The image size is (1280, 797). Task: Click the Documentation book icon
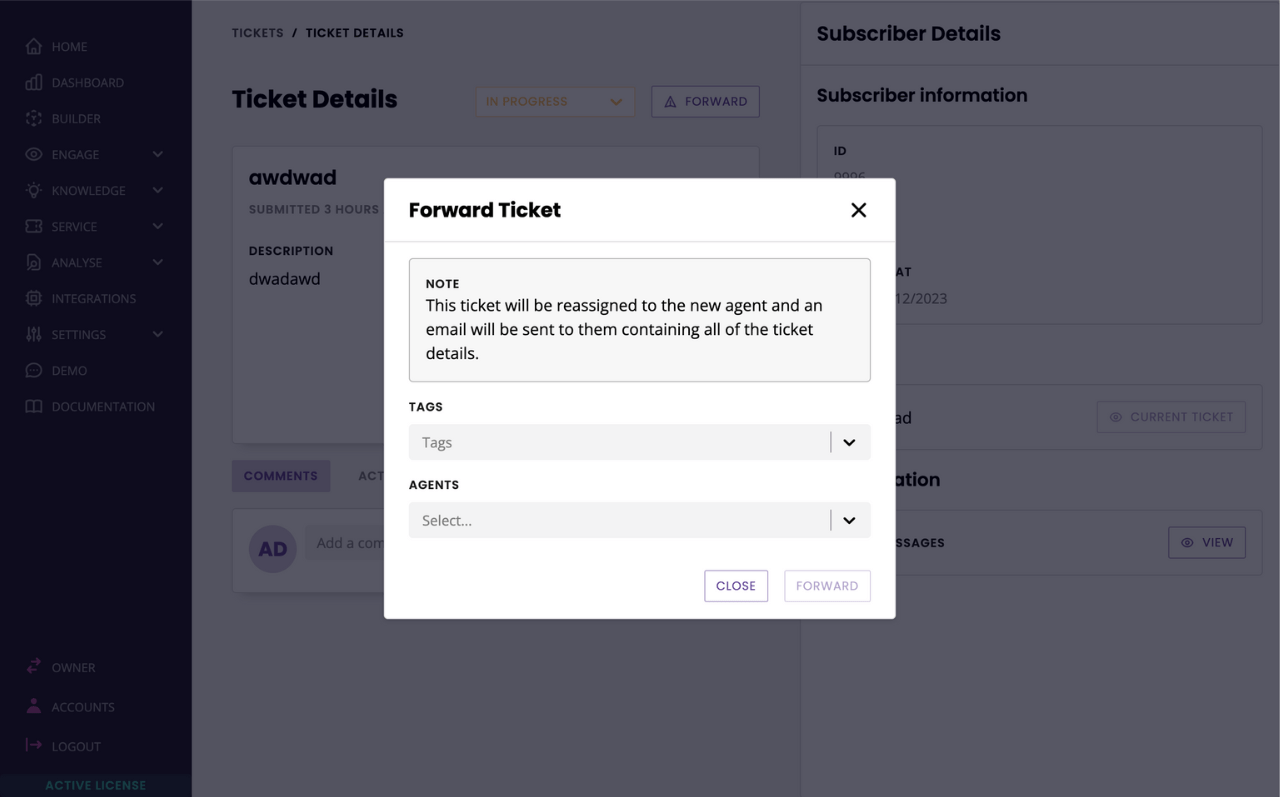34,406
